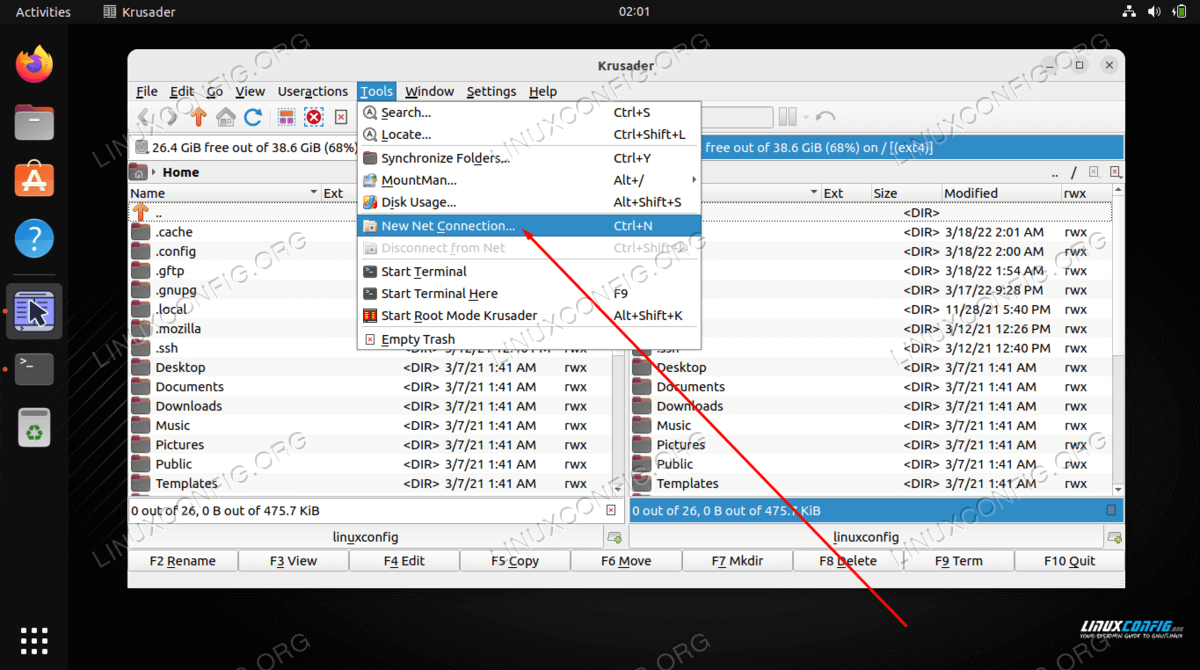Click the F2 Rename button
This screenshot has width=1200, height=670.
pos(183,561)
